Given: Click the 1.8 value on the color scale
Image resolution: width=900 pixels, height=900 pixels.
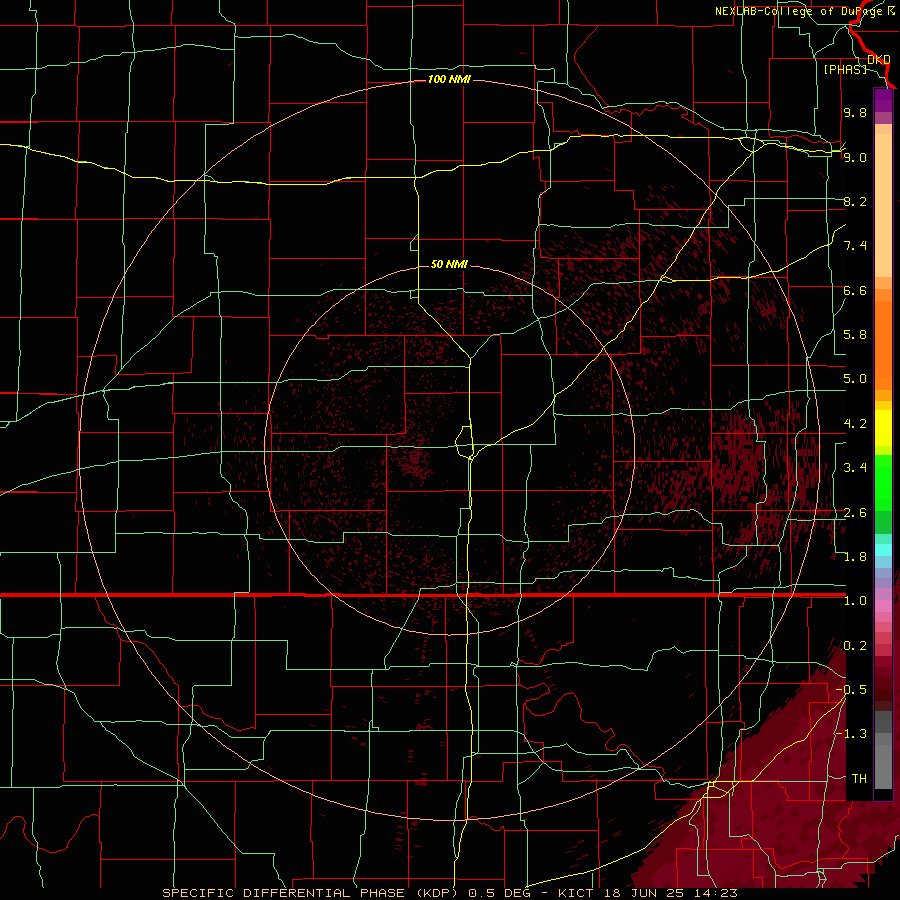Looking at the screenshot, I should pyautogui.click(x=855, y=557).
